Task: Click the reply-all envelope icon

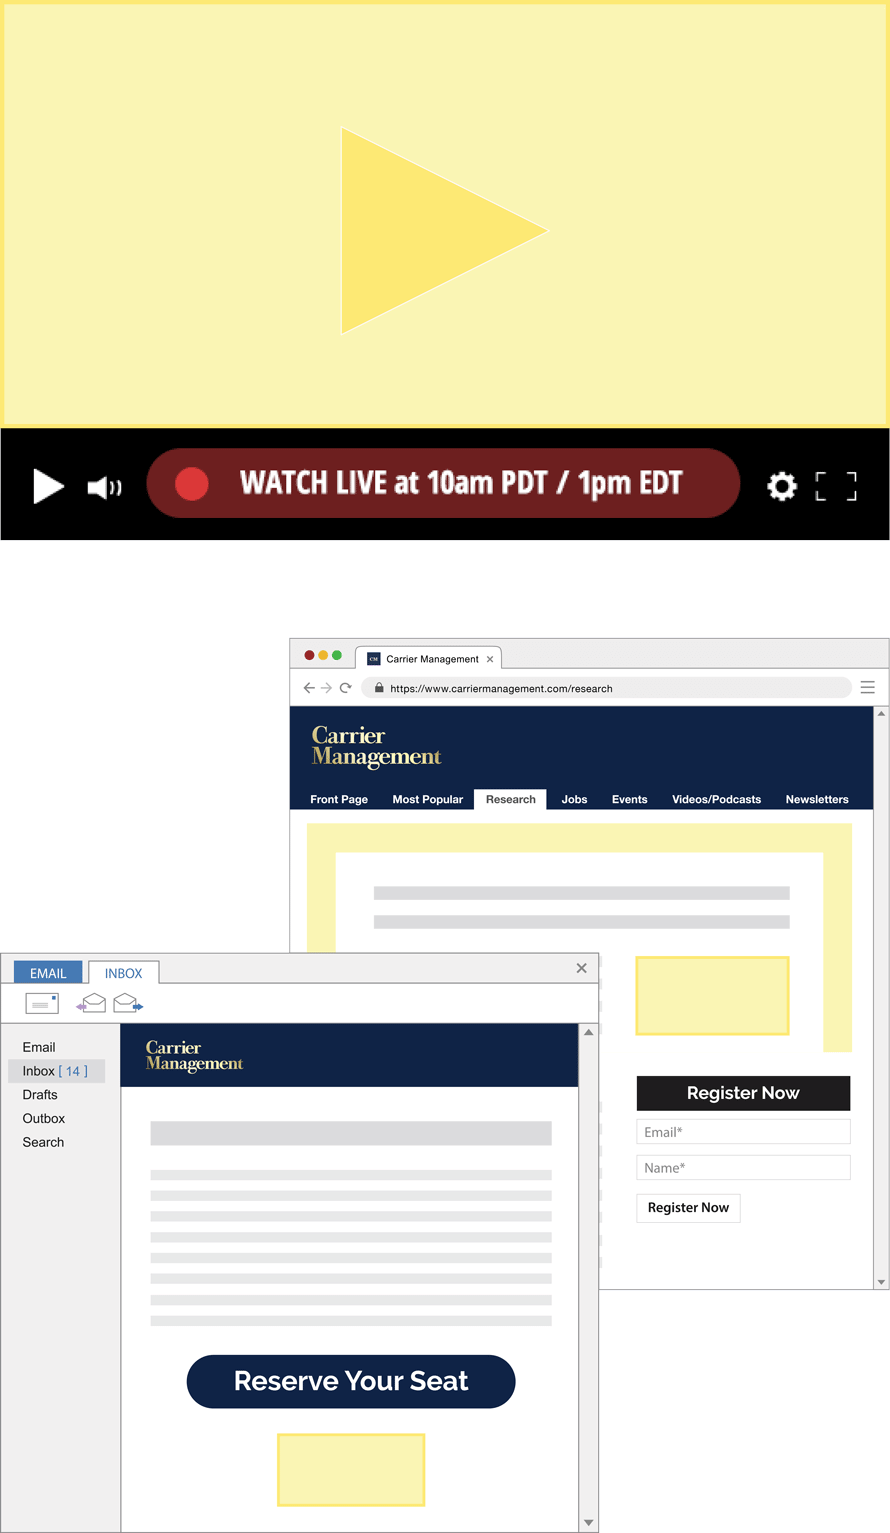Action: click(x=91, y=1003)
